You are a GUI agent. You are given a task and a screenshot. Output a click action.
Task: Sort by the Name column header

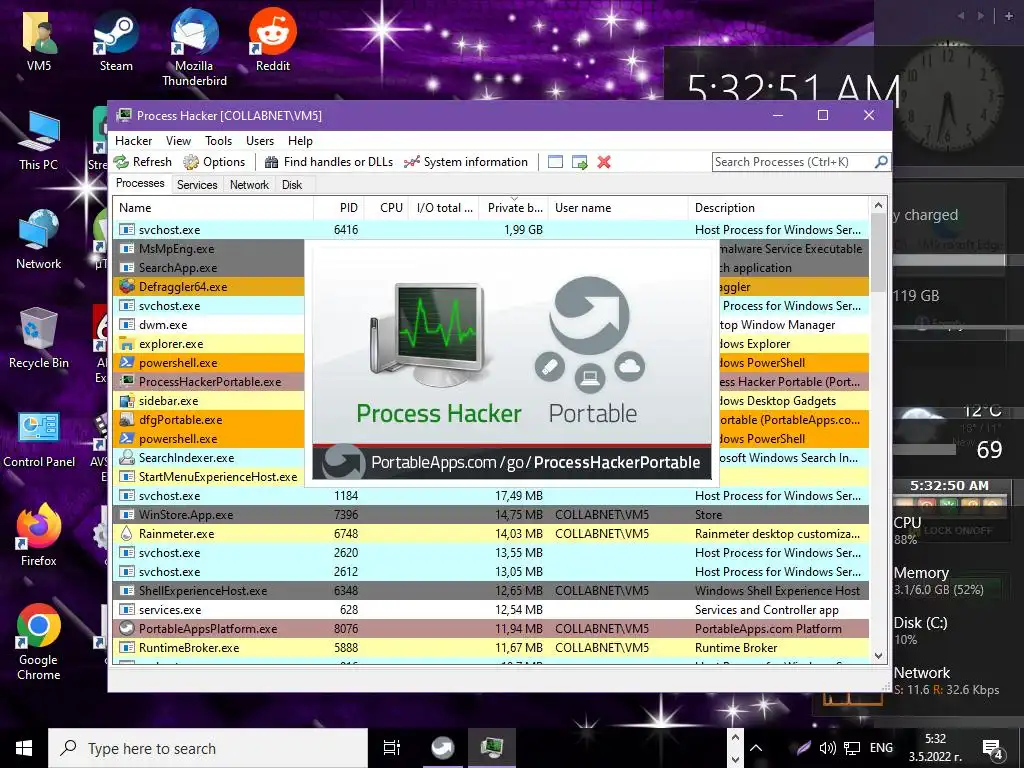(213, 208)
